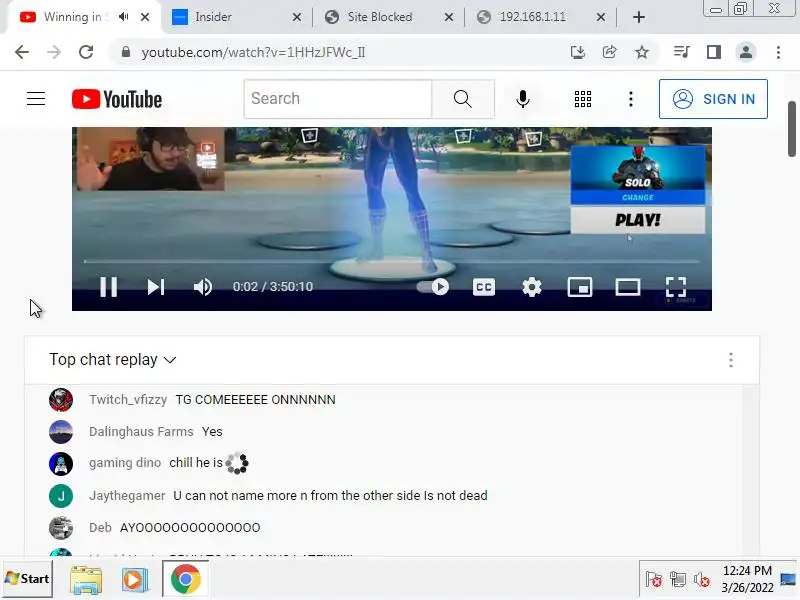Image resolution: width=800 pixels, height=600 pixels.
Task: Click Twitch_vfizzy's chat avatar
Action: 61,399
